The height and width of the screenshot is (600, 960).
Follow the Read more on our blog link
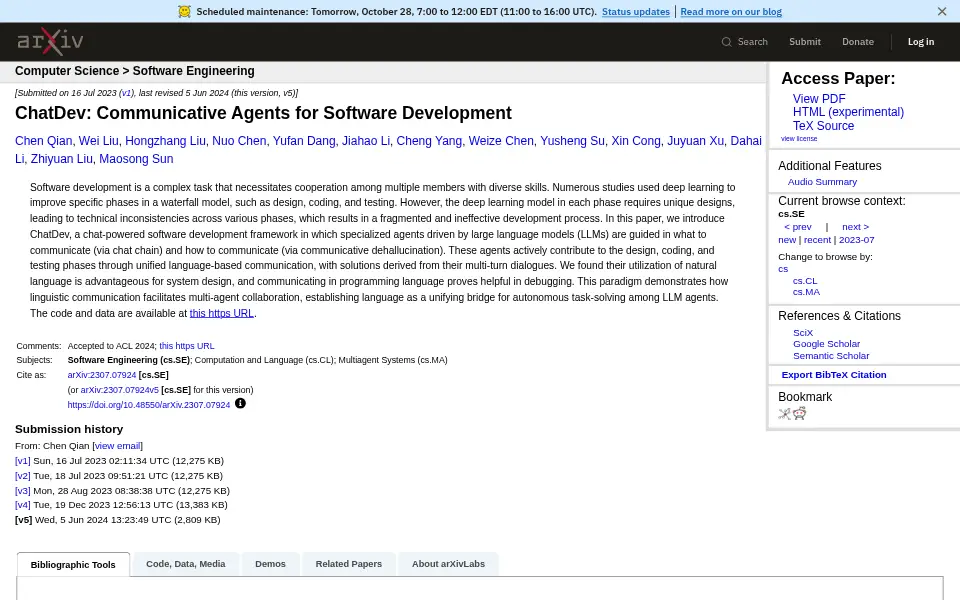point(731,12)
